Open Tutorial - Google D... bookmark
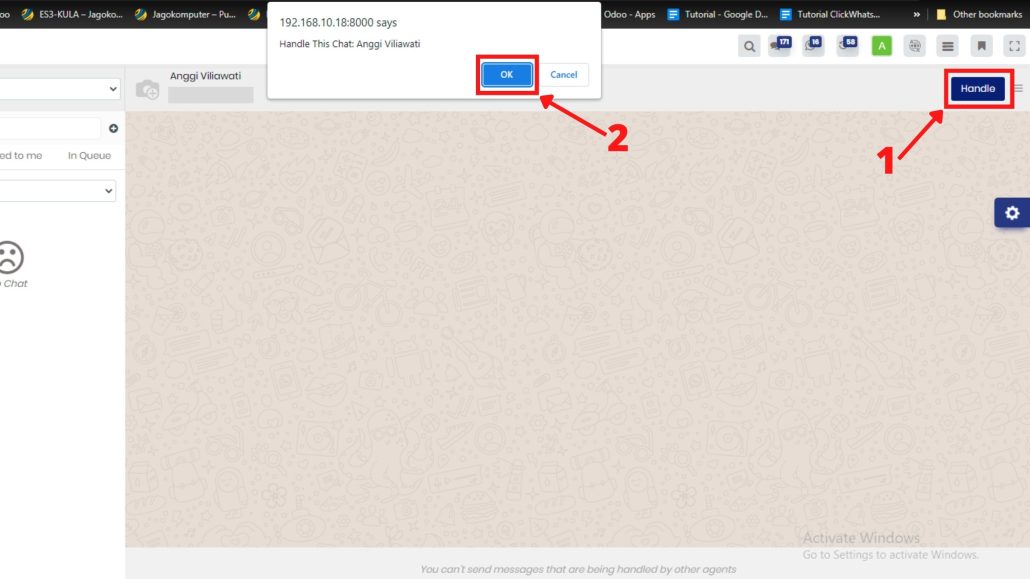Screen dimensions: 1030x579 [717, 14]
